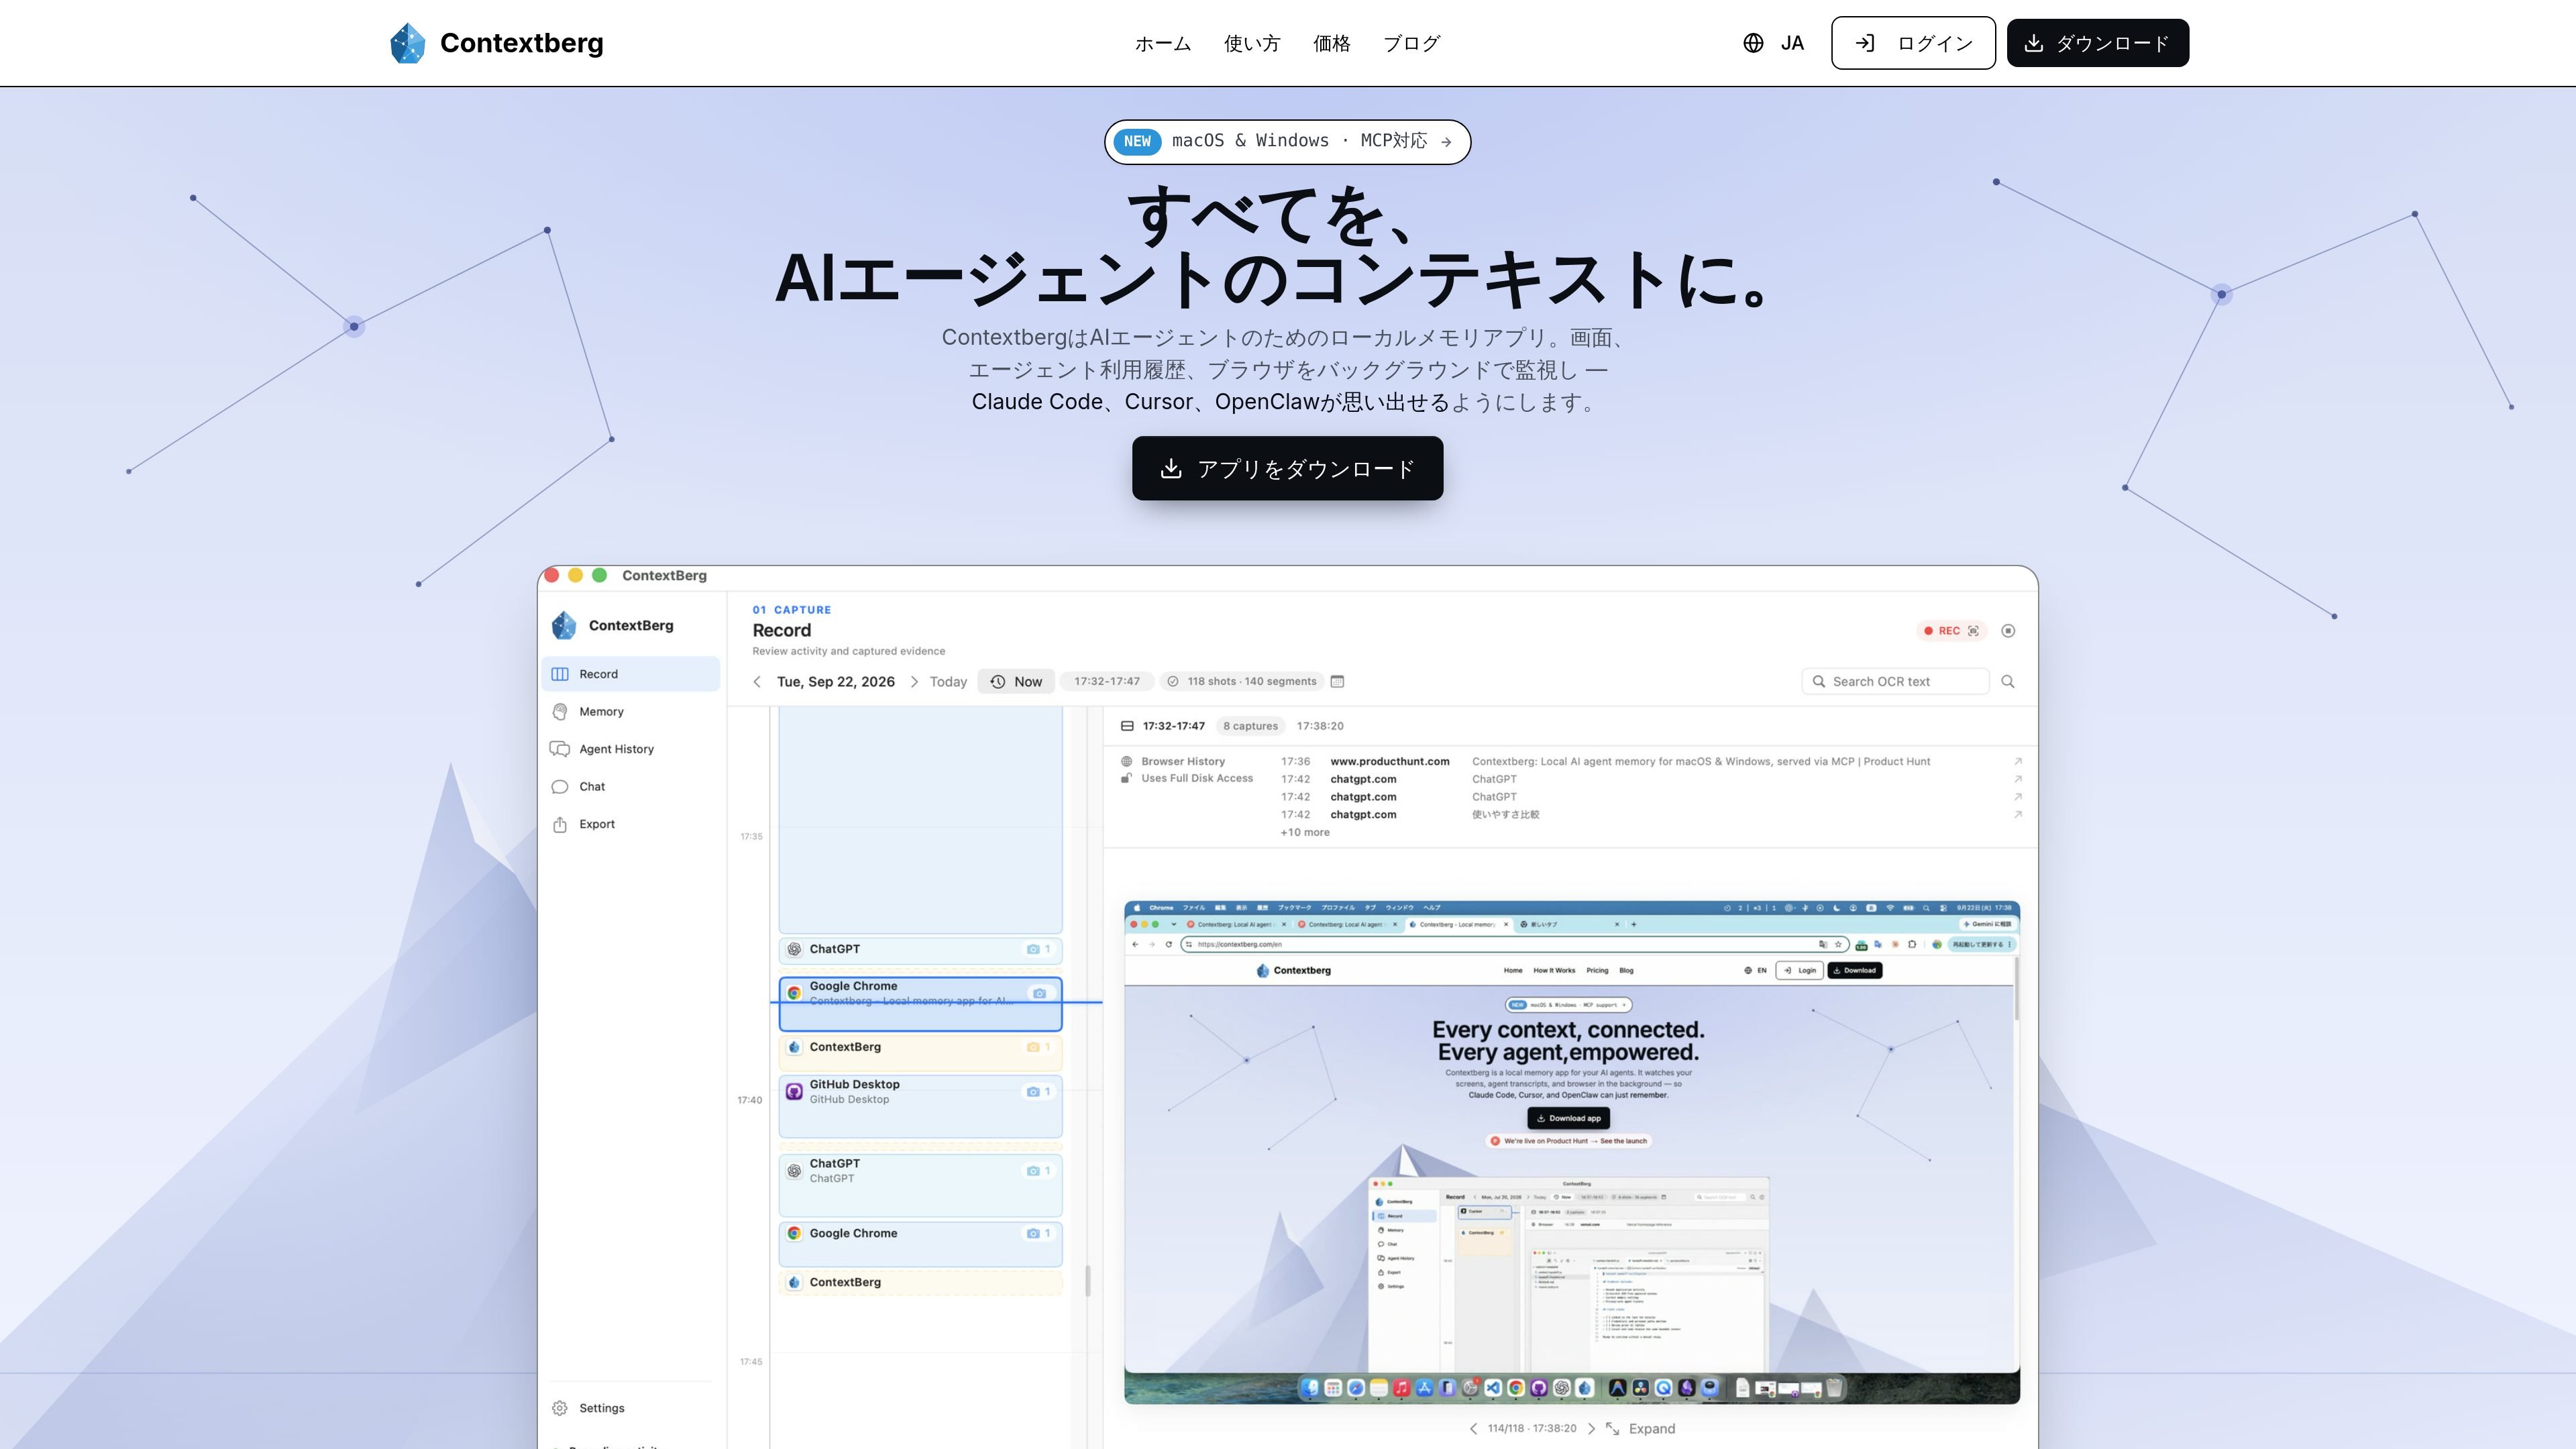Click the Search OCR text field
2576x1449 pixels.
tap(1895, 681)
